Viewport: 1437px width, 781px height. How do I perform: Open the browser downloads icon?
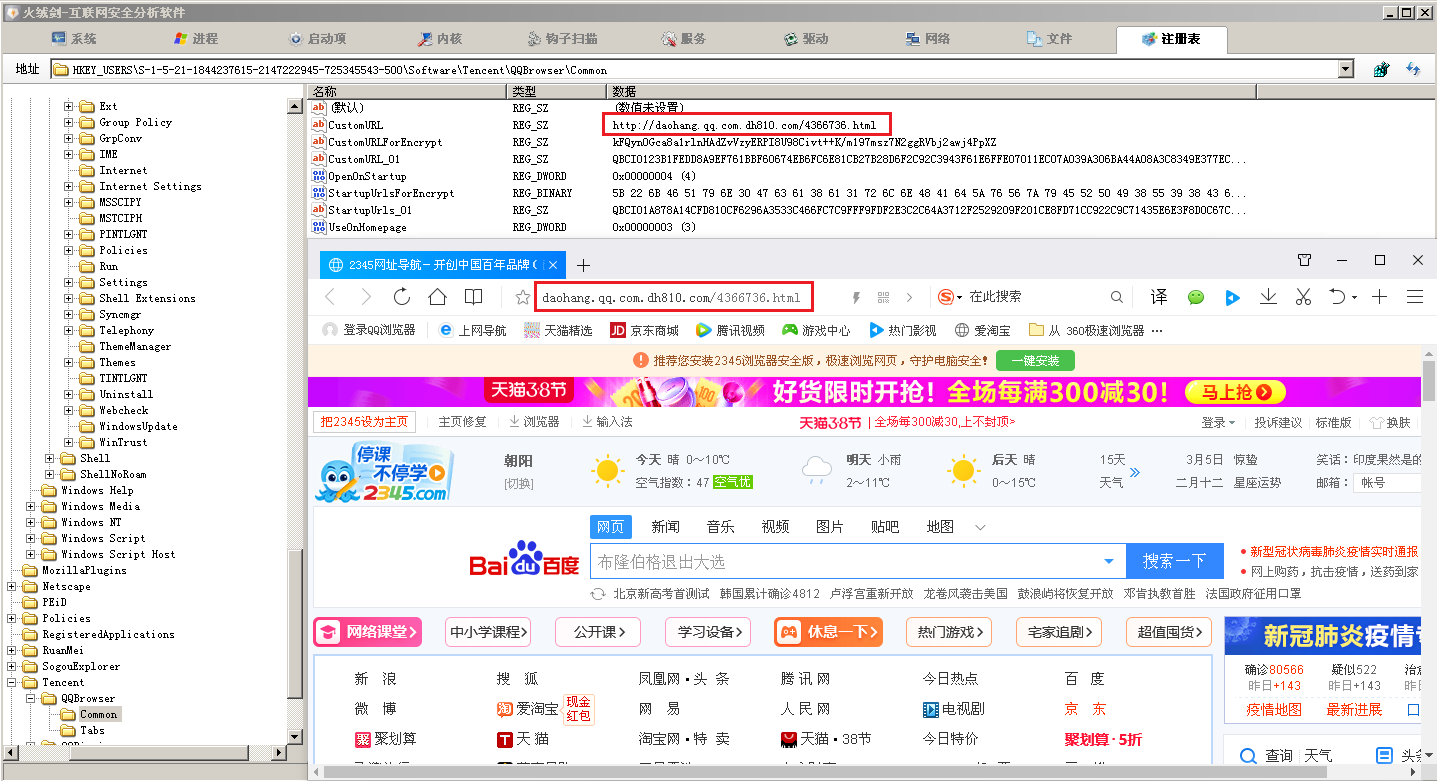click(x=1268, y=297)
